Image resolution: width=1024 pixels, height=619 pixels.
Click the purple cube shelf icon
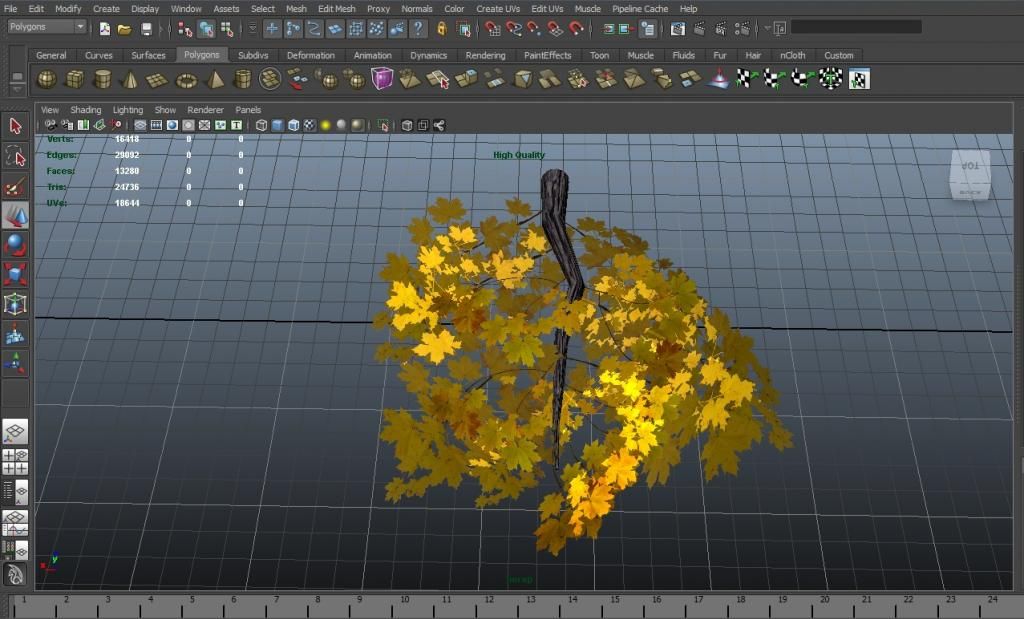[x=382, y=78]
